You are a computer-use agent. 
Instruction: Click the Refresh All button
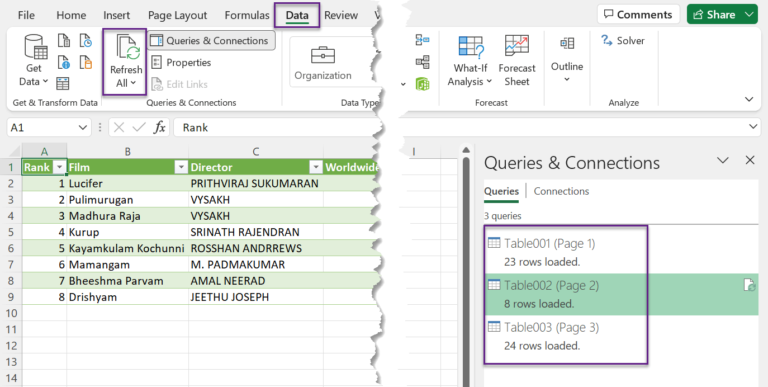click(x=126, y=61)
